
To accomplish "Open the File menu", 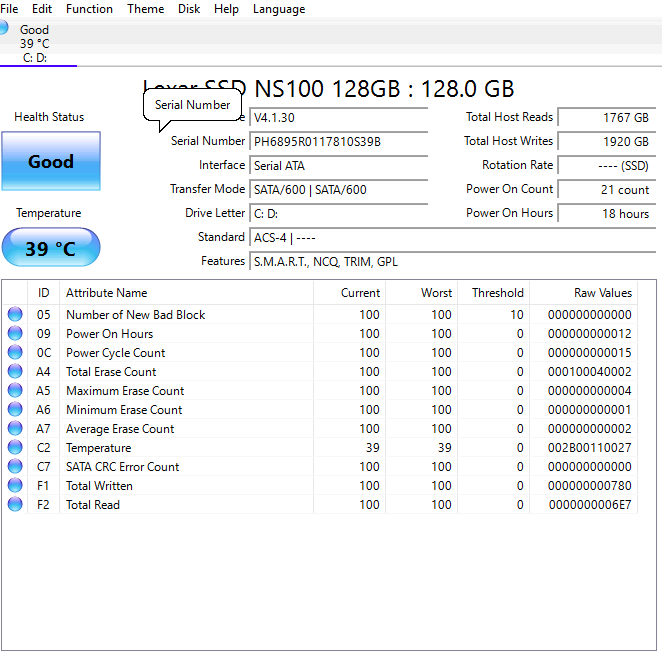I will tap(9, 9).
